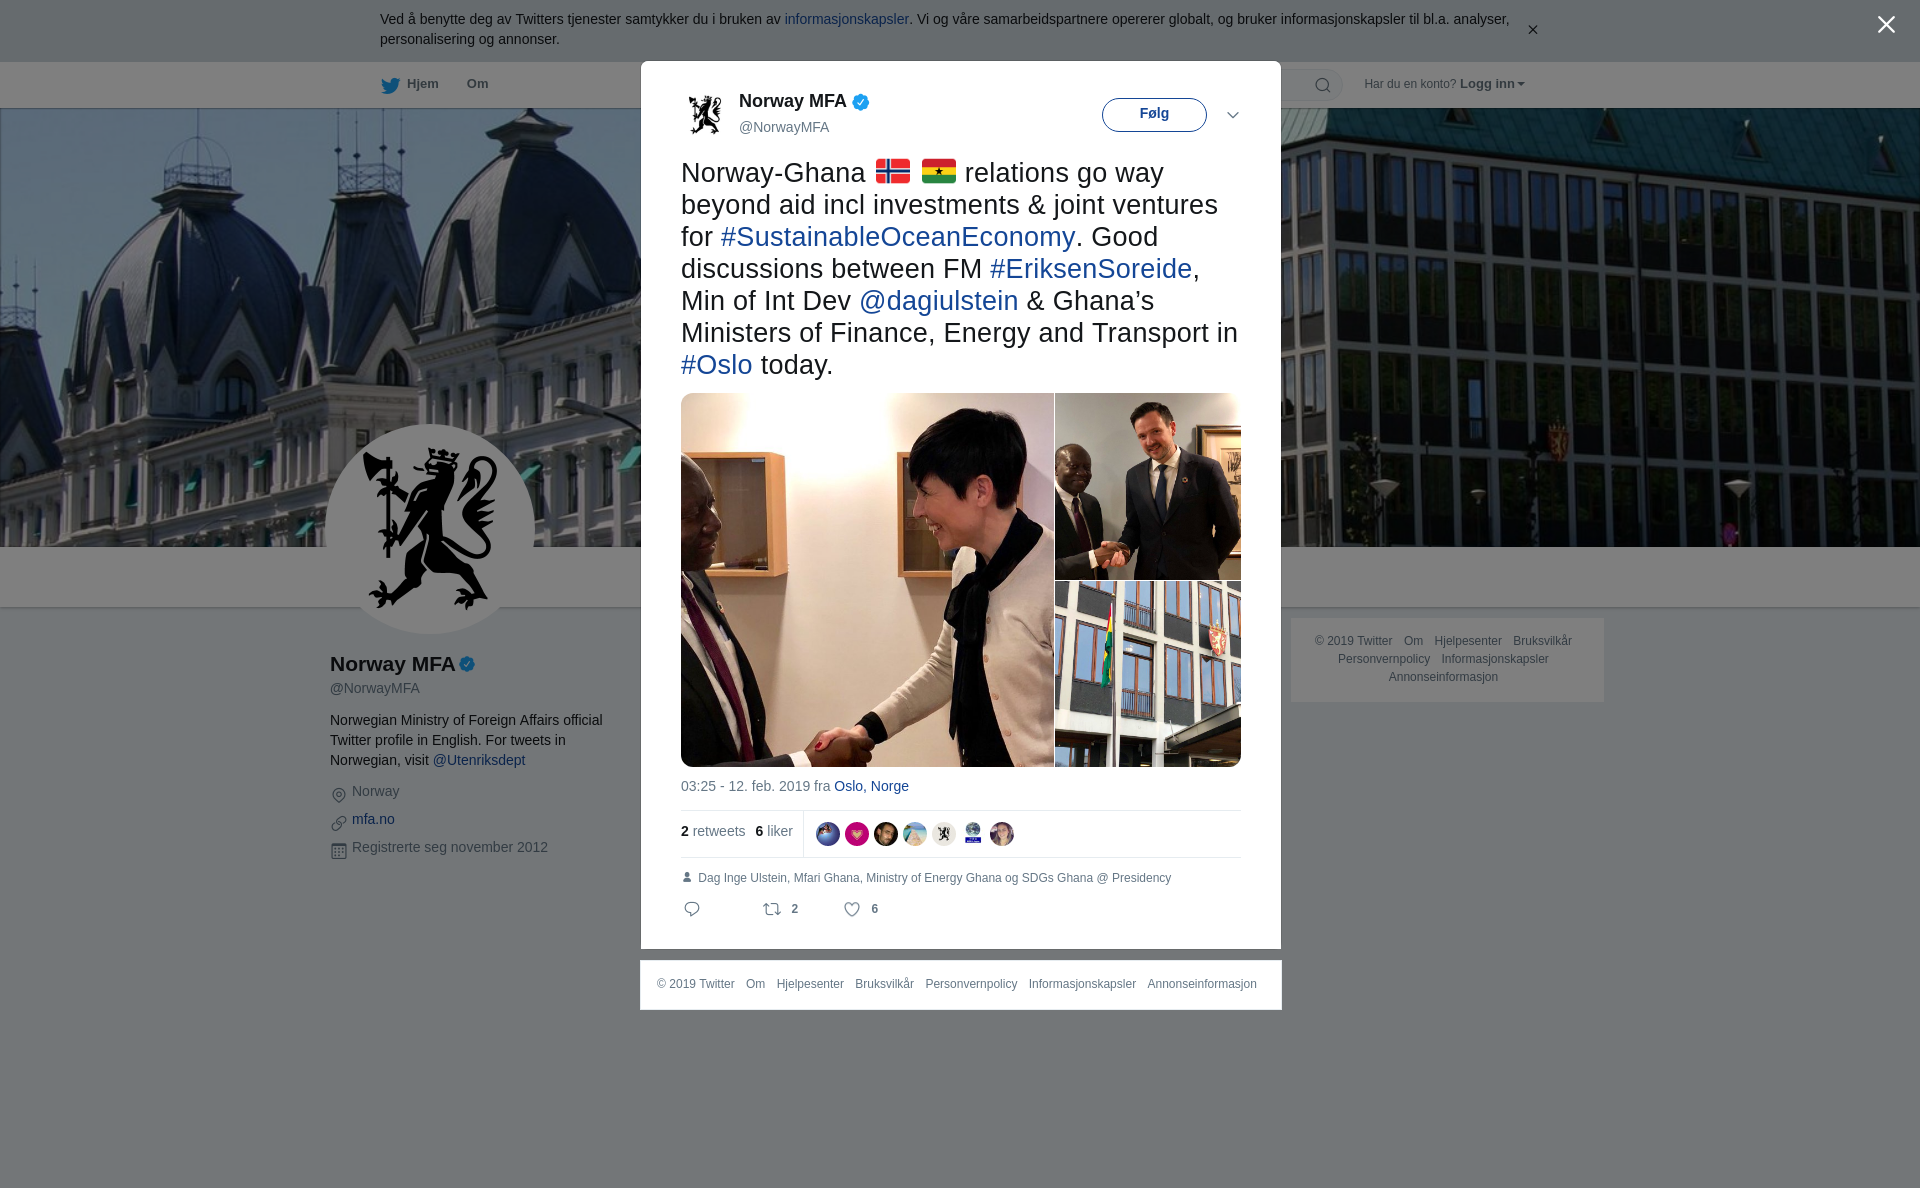Close the tweet overlay with X
1920x1188 pixels.
coord(1886,25)
